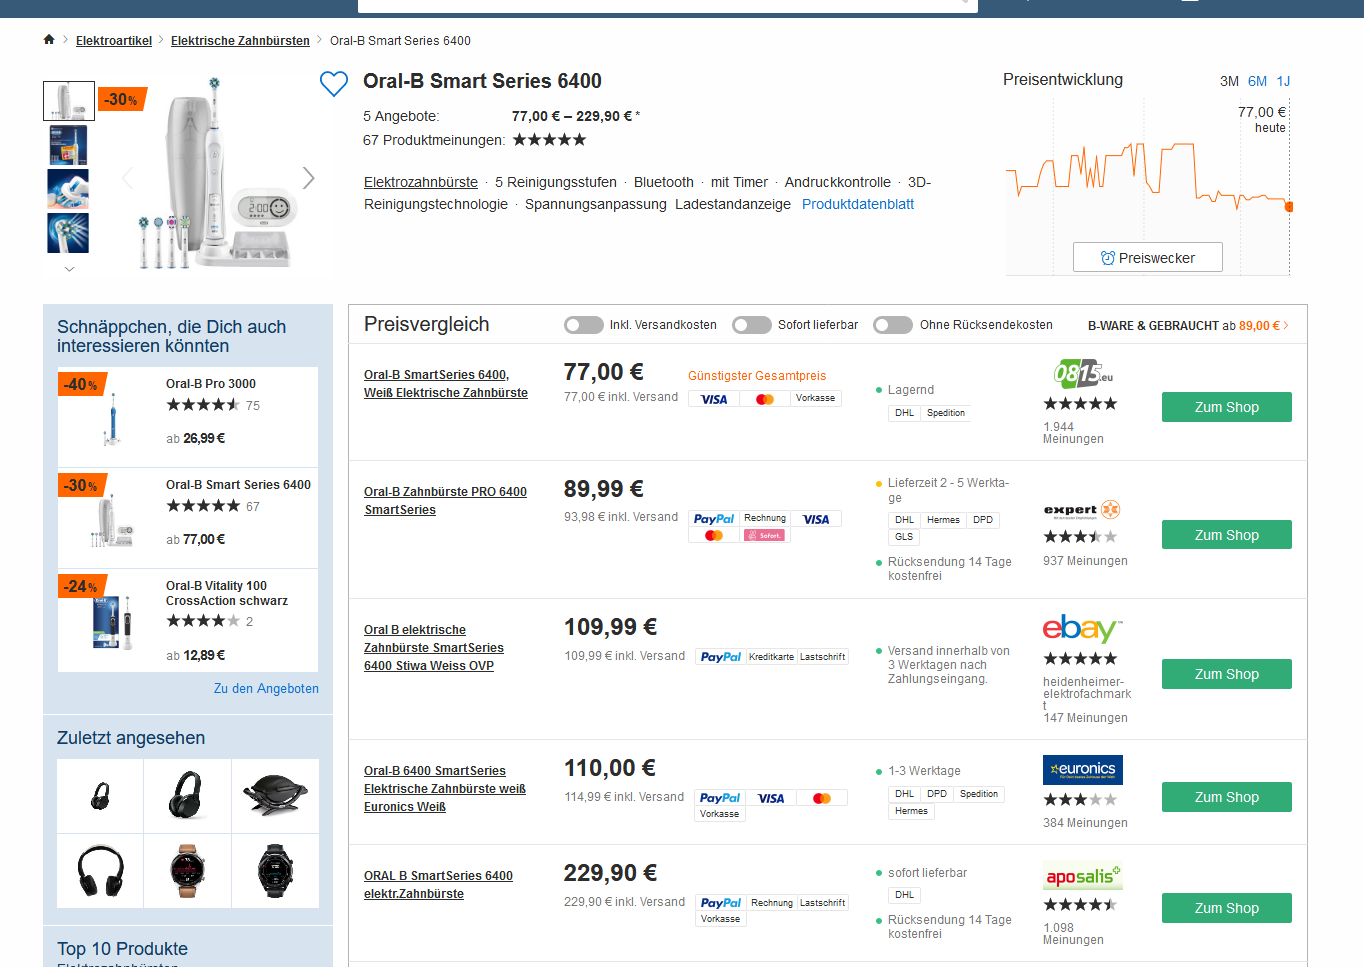Switch price chart to 1J range
Image resolution: width=1364 pixels, height=967 pixels.
(x=1283, y=81)
